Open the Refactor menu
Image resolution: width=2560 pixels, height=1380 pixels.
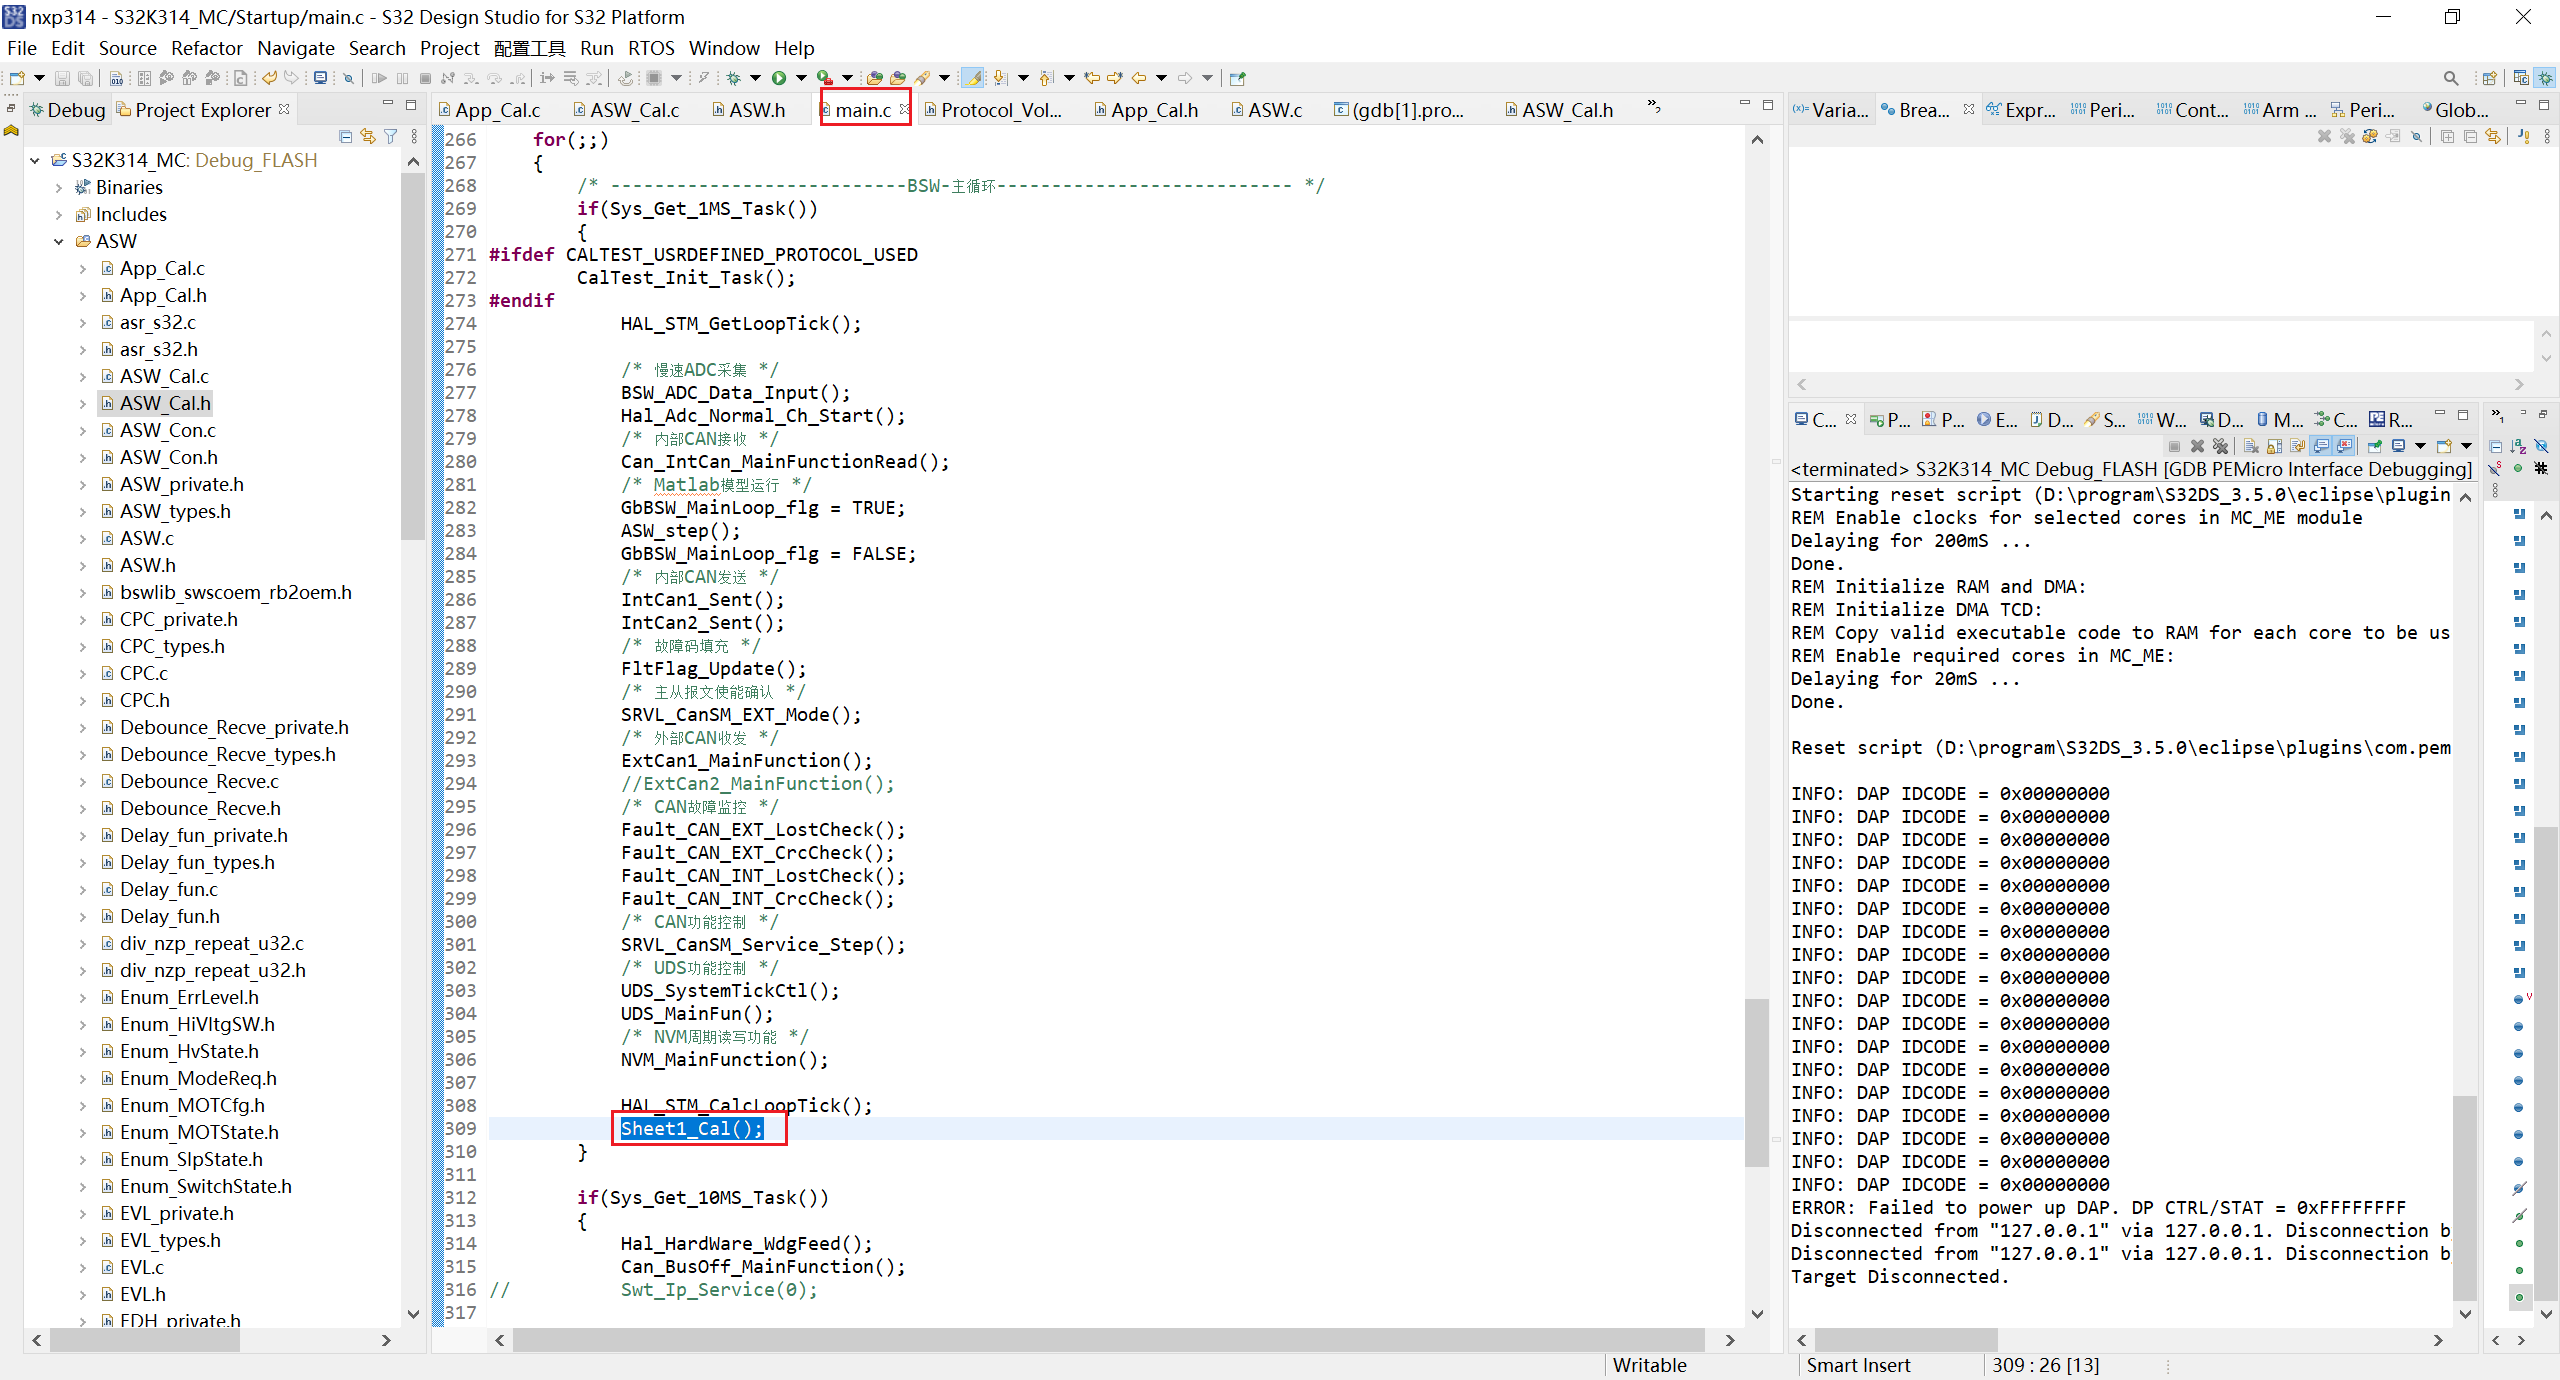point(206,48)
